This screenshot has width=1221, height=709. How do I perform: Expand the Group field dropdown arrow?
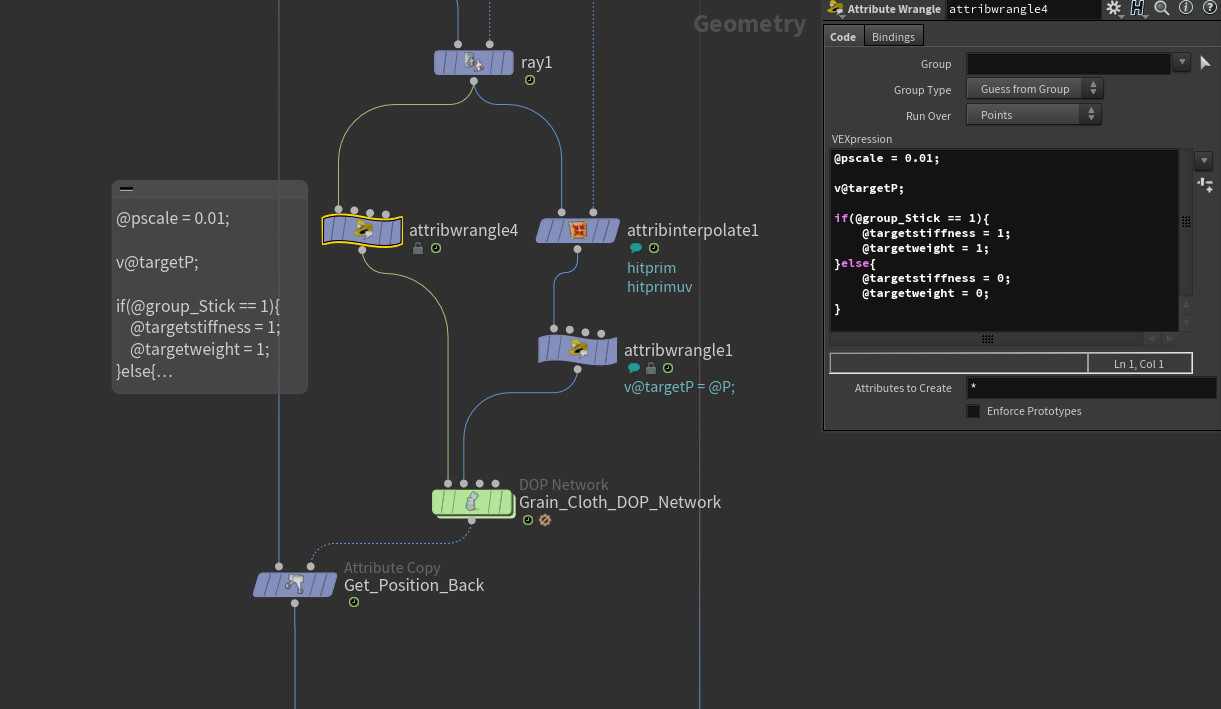(x=1181, y=62)
